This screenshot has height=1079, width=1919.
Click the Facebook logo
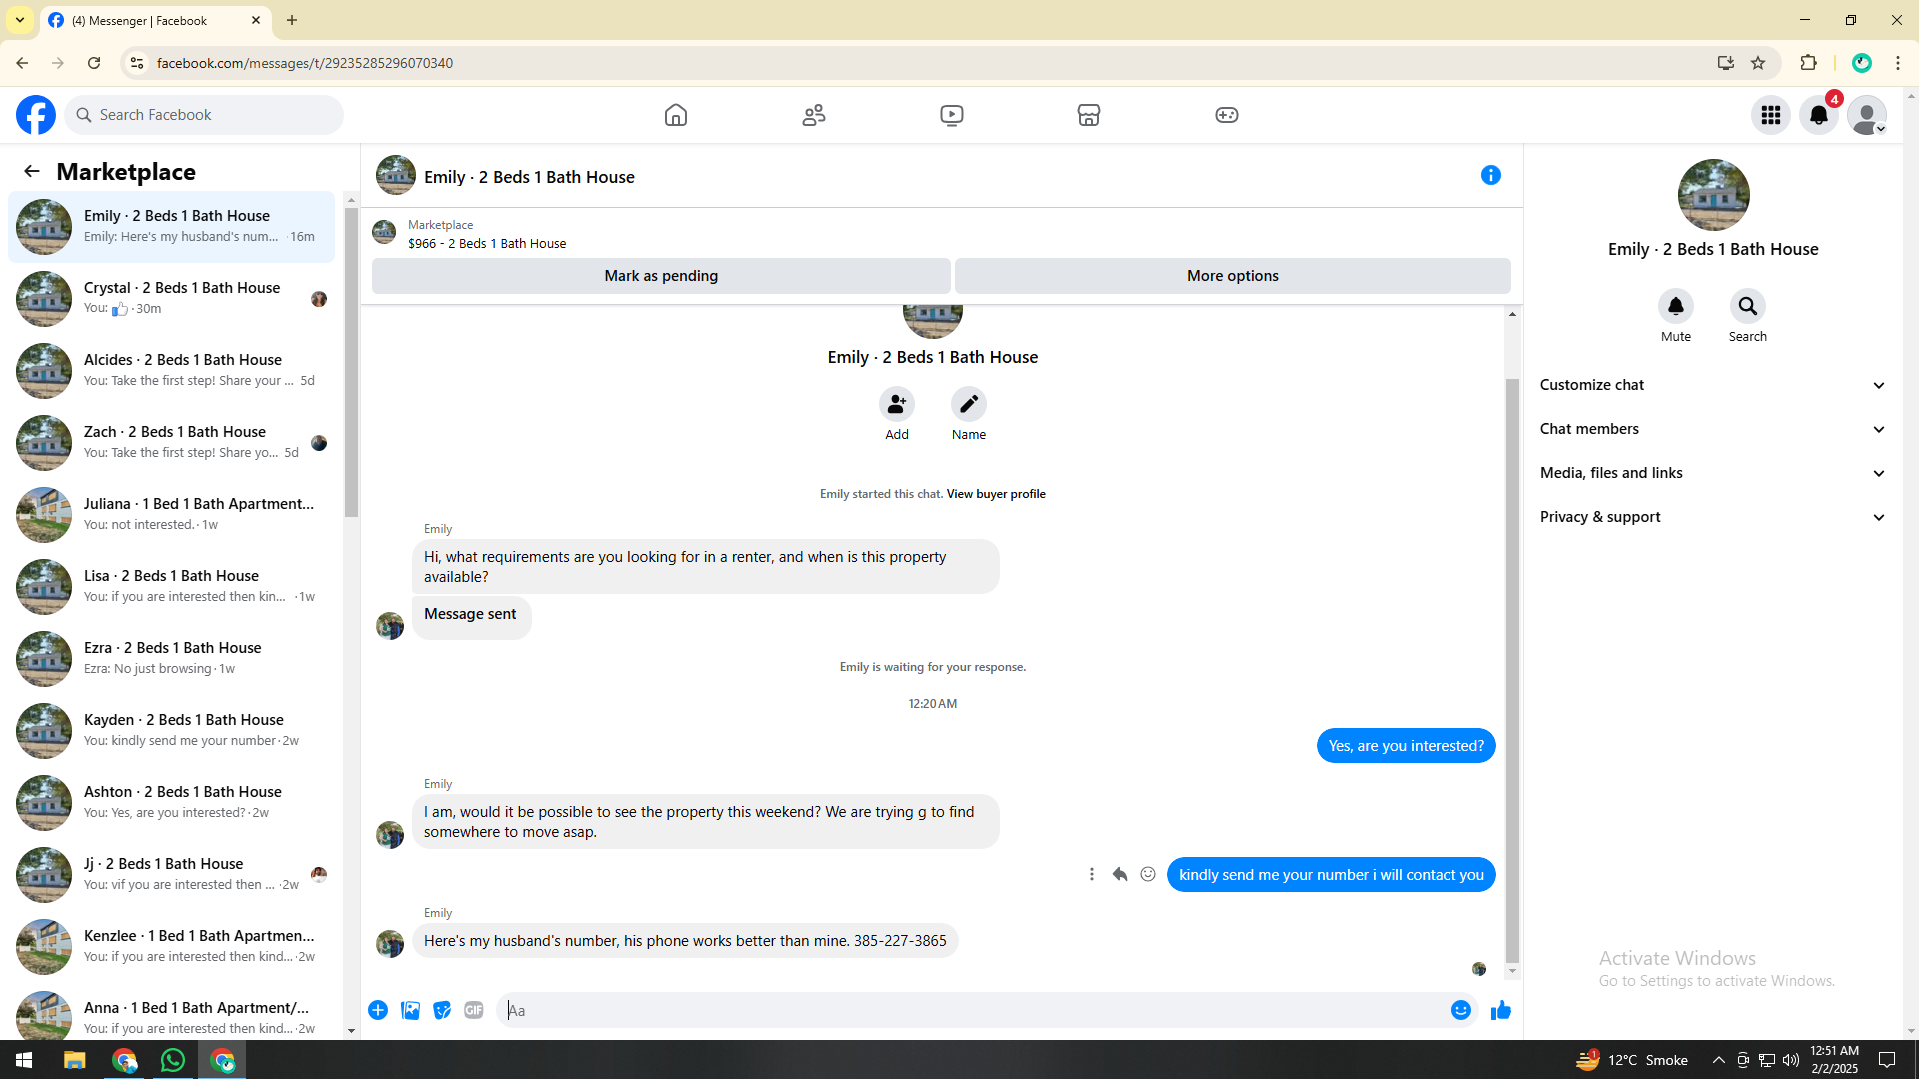tap(36, 115)
